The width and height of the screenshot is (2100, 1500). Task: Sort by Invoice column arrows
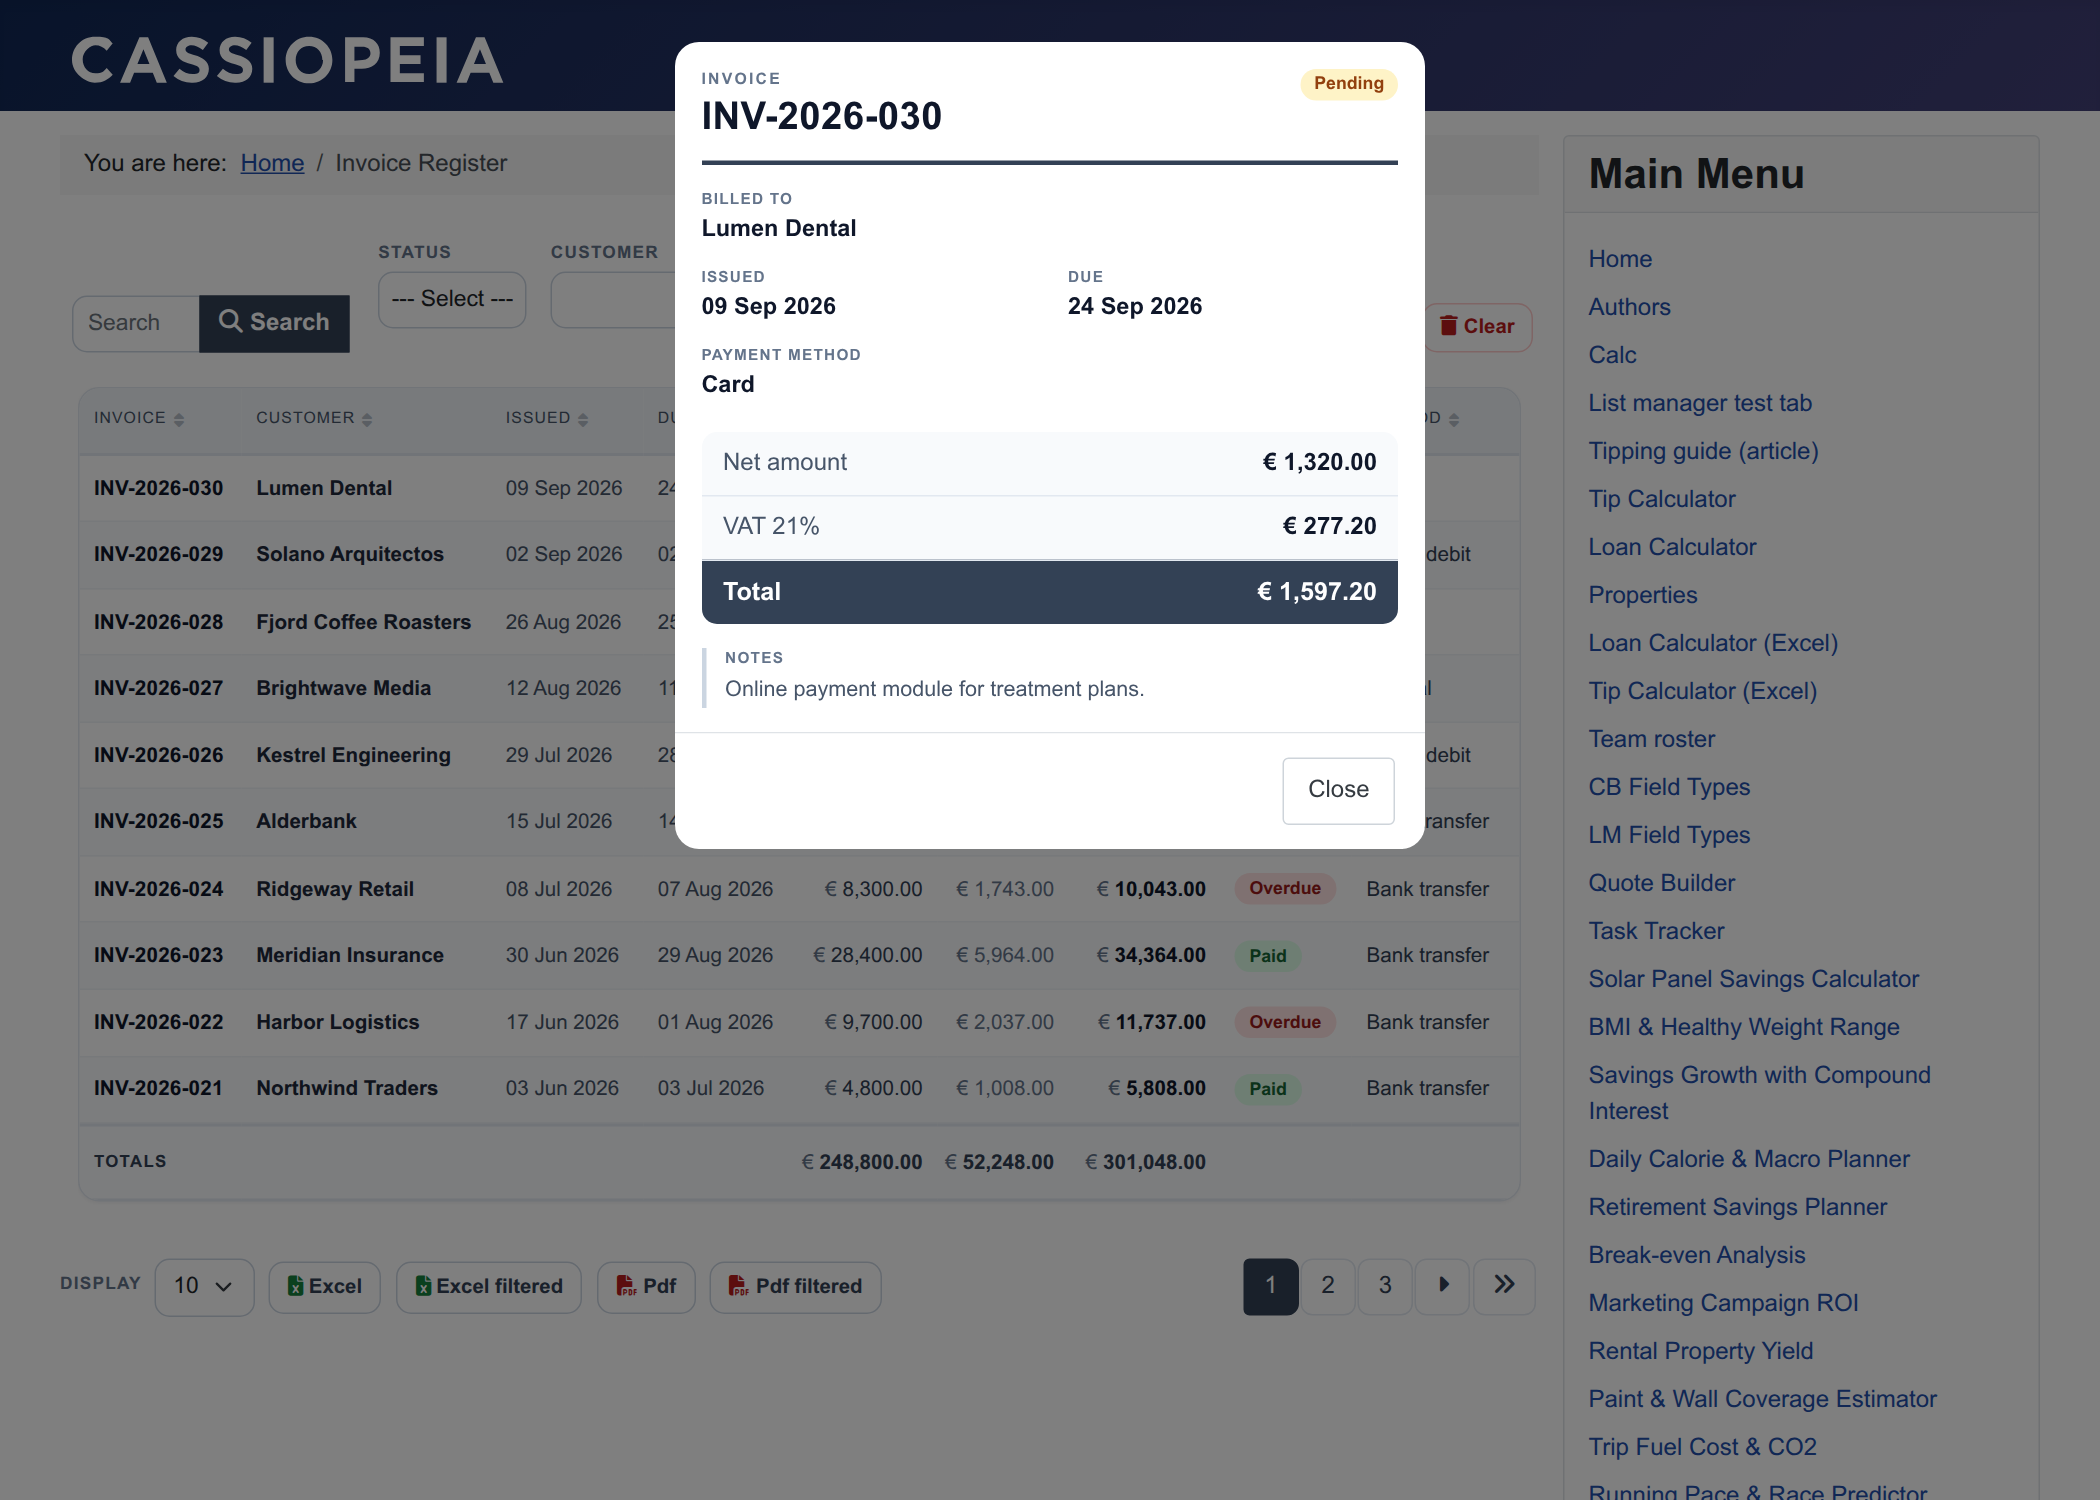(179, 419)
